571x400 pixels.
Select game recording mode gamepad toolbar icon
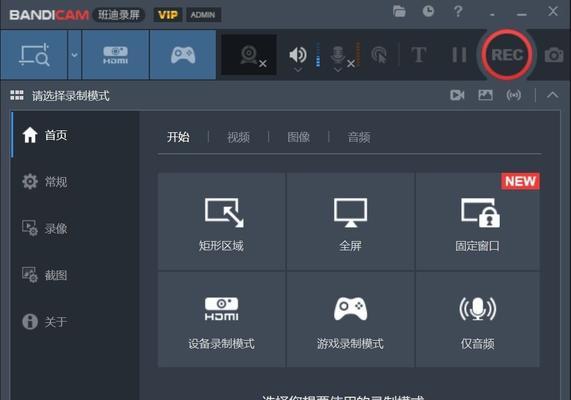(183, 55)
